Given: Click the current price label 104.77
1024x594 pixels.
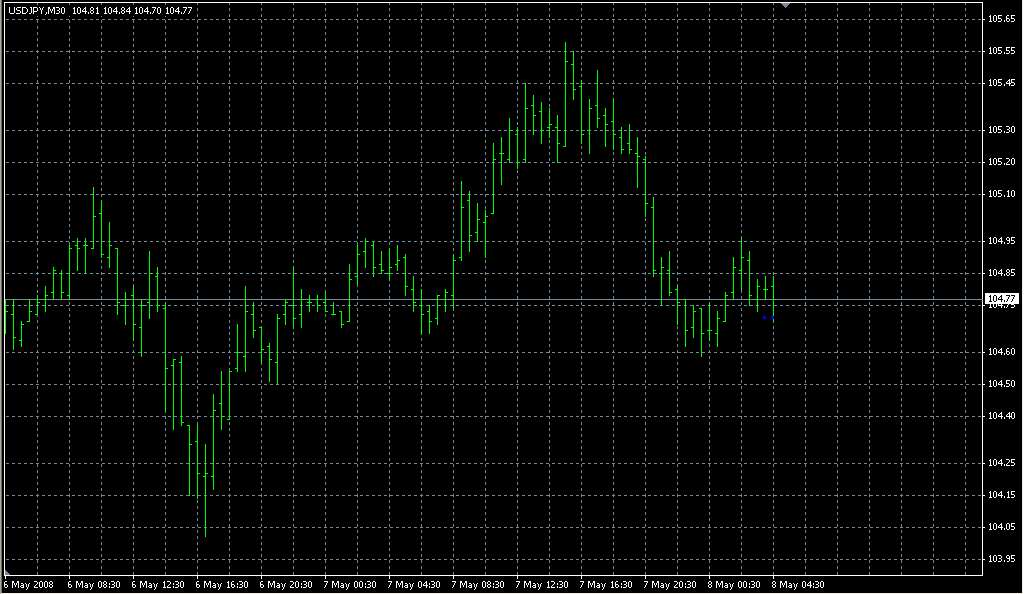Looking at the screenshot, I should pyautogui.click(x=1001, y=299).
